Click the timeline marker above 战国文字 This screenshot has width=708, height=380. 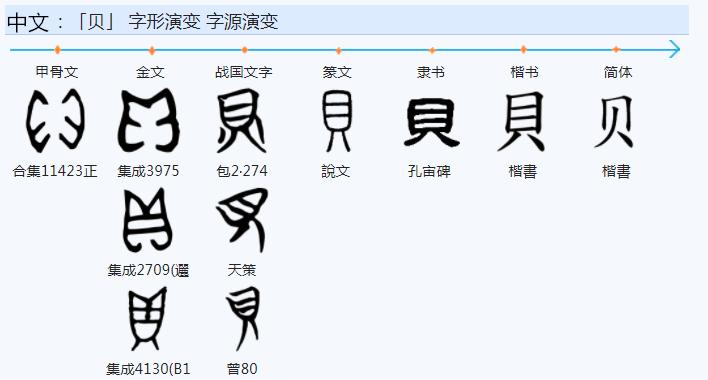coord(245,50)
